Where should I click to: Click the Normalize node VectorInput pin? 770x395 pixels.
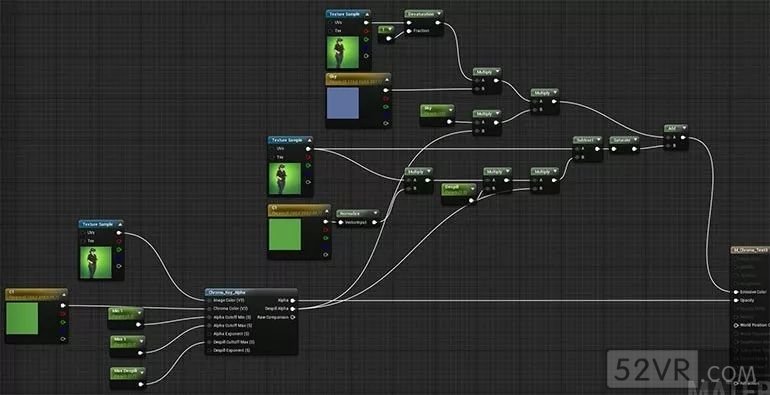pos(340,223)
